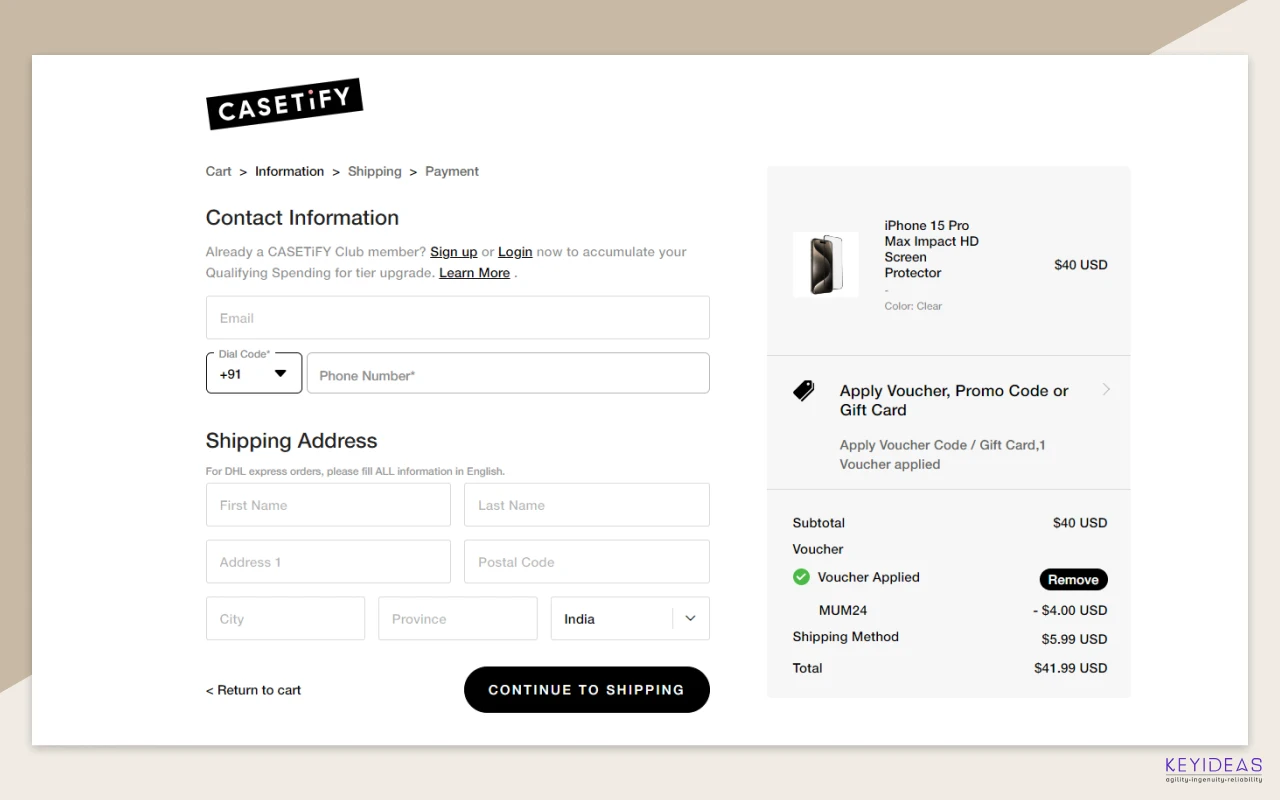Focus the Email input field
This screenshot has height=800, width=1280.
pos(458,318)
